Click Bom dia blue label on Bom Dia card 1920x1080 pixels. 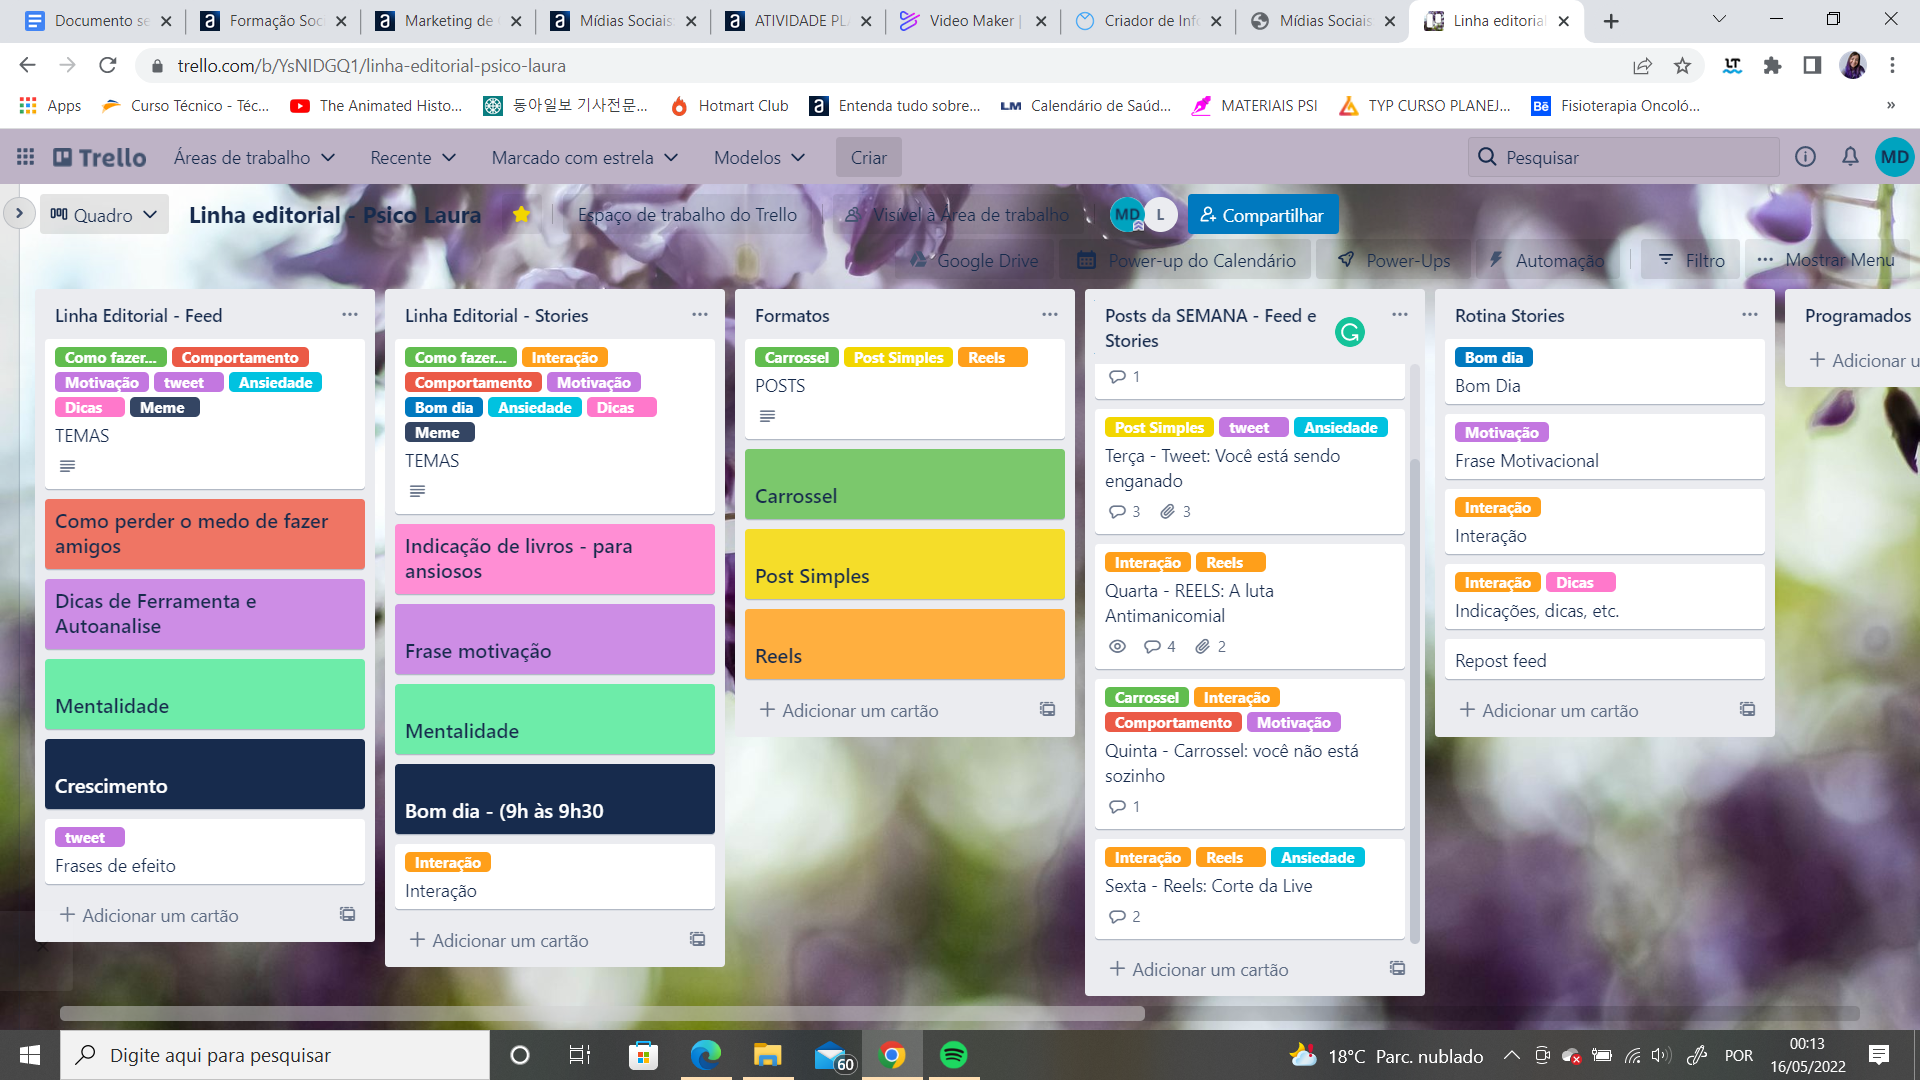click(1493, 357)
